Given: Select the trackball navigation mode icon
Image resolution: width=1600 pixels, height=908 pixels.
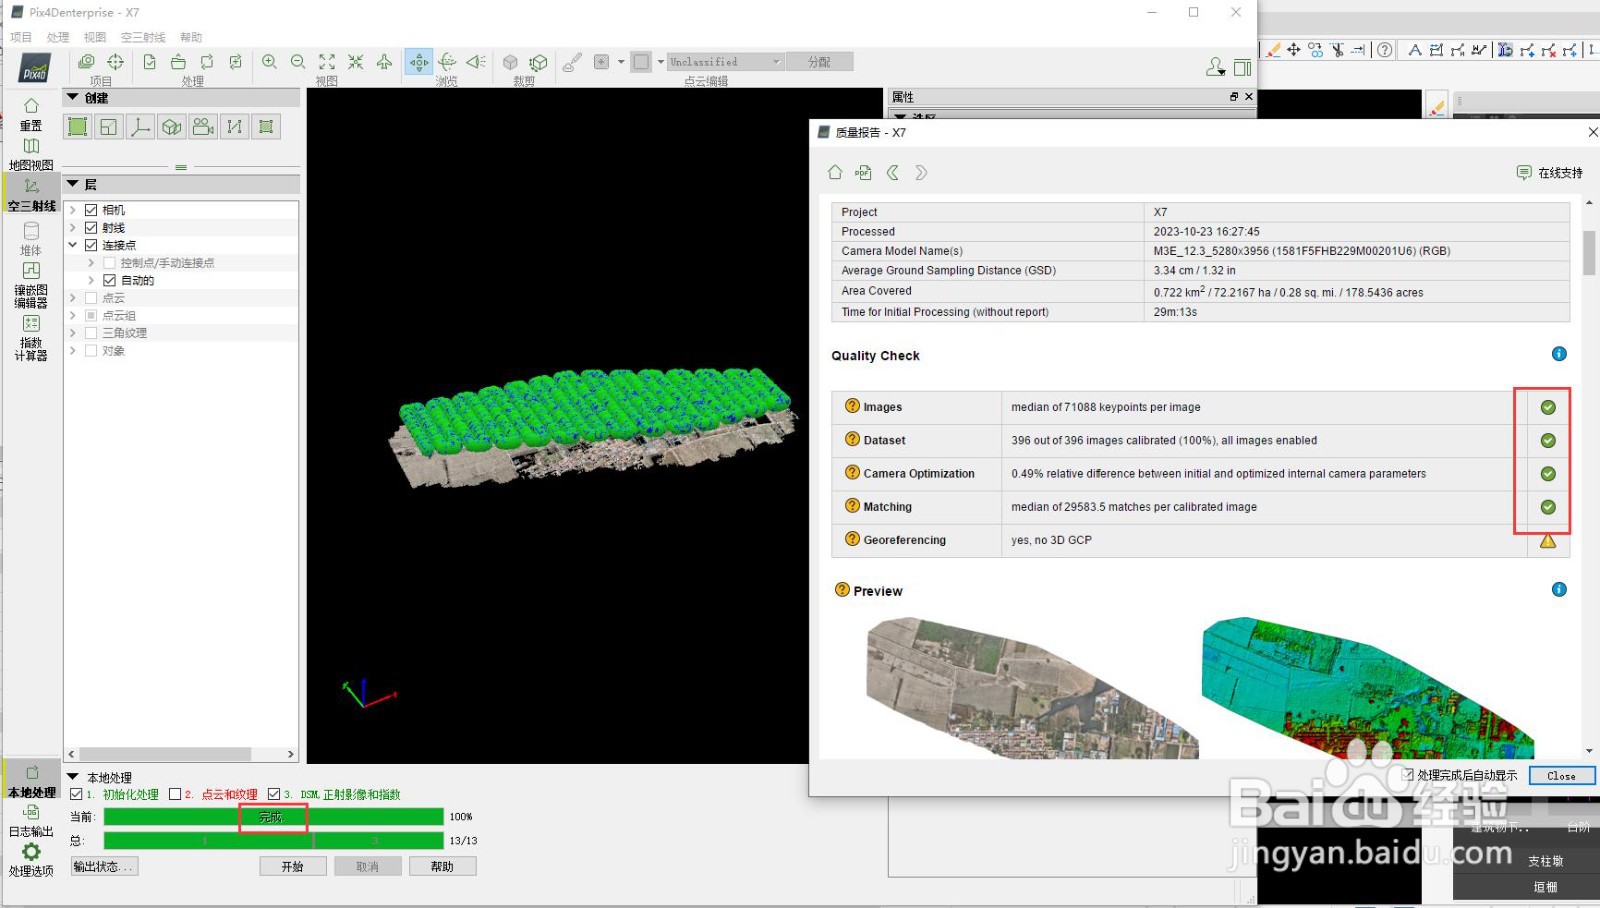Looking at the screenshot, I should click(x=447, y=62).
